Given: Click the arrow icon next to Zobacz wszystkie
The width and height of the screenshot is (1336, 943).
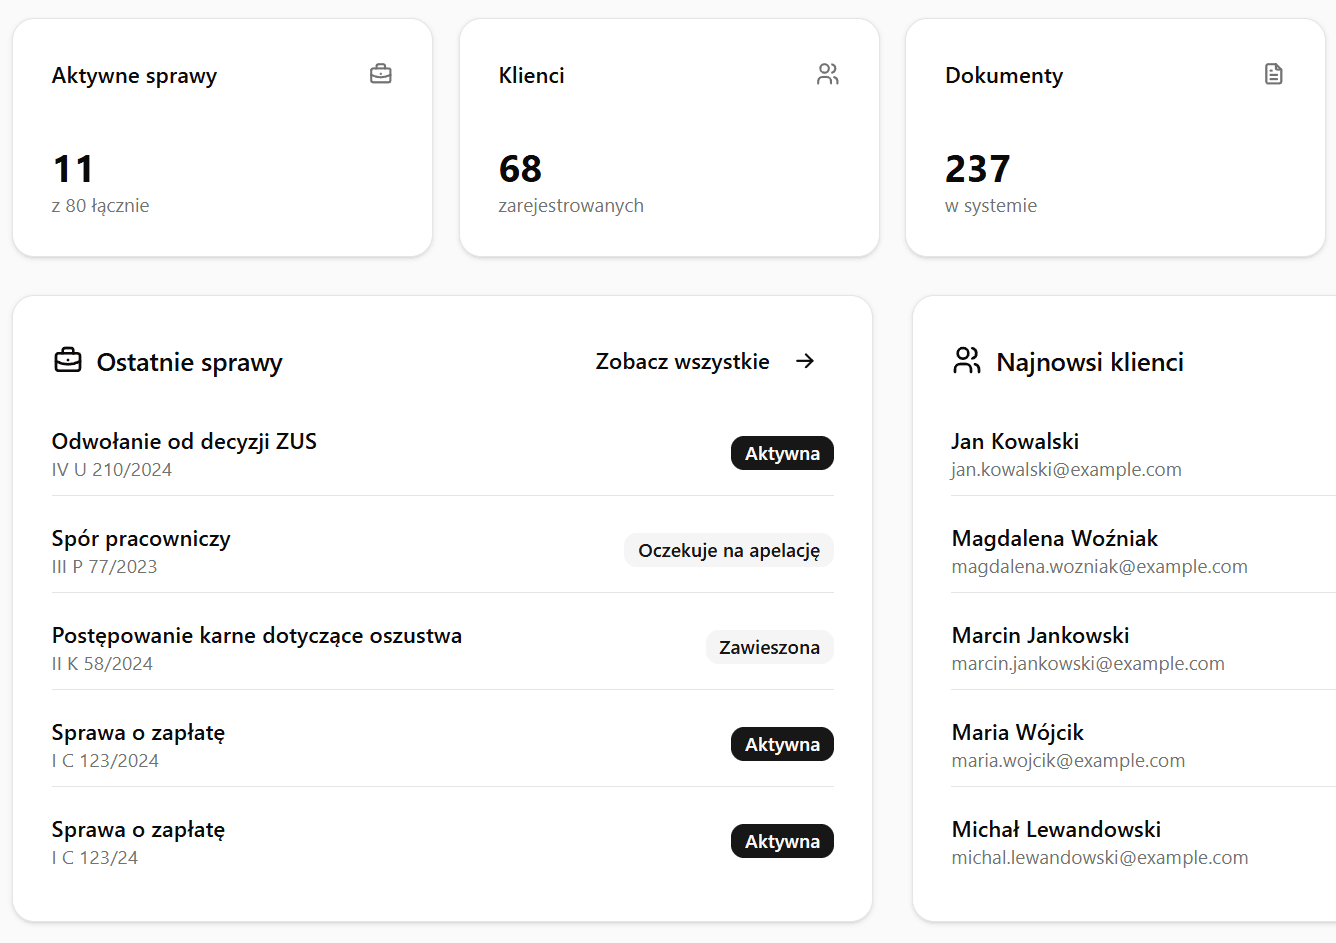Looking at the screenshot, I should point(805,361).
